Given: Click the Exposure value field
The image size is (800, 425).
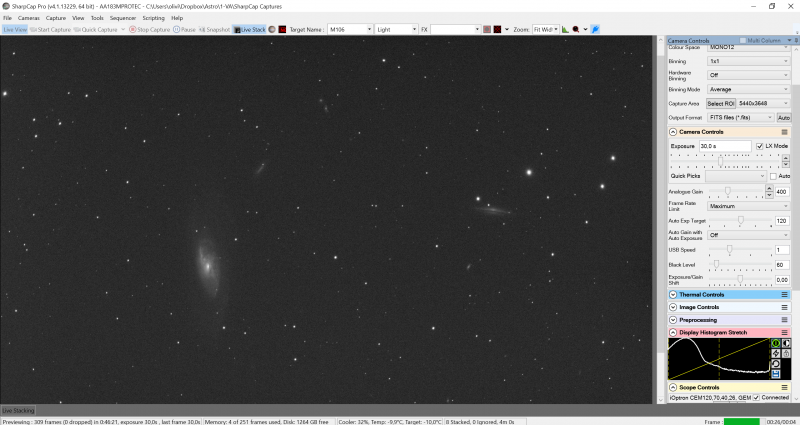Looking at the screenshot, I should click(725, 146).
